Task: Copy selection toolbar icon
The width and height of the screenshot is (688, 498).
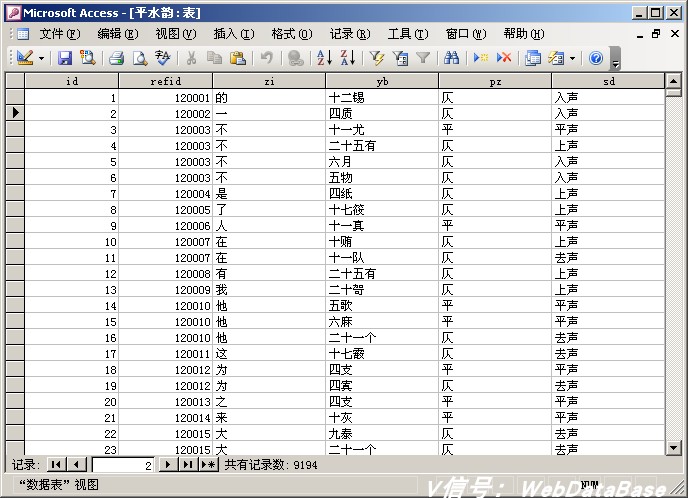Action: [214, 57]
